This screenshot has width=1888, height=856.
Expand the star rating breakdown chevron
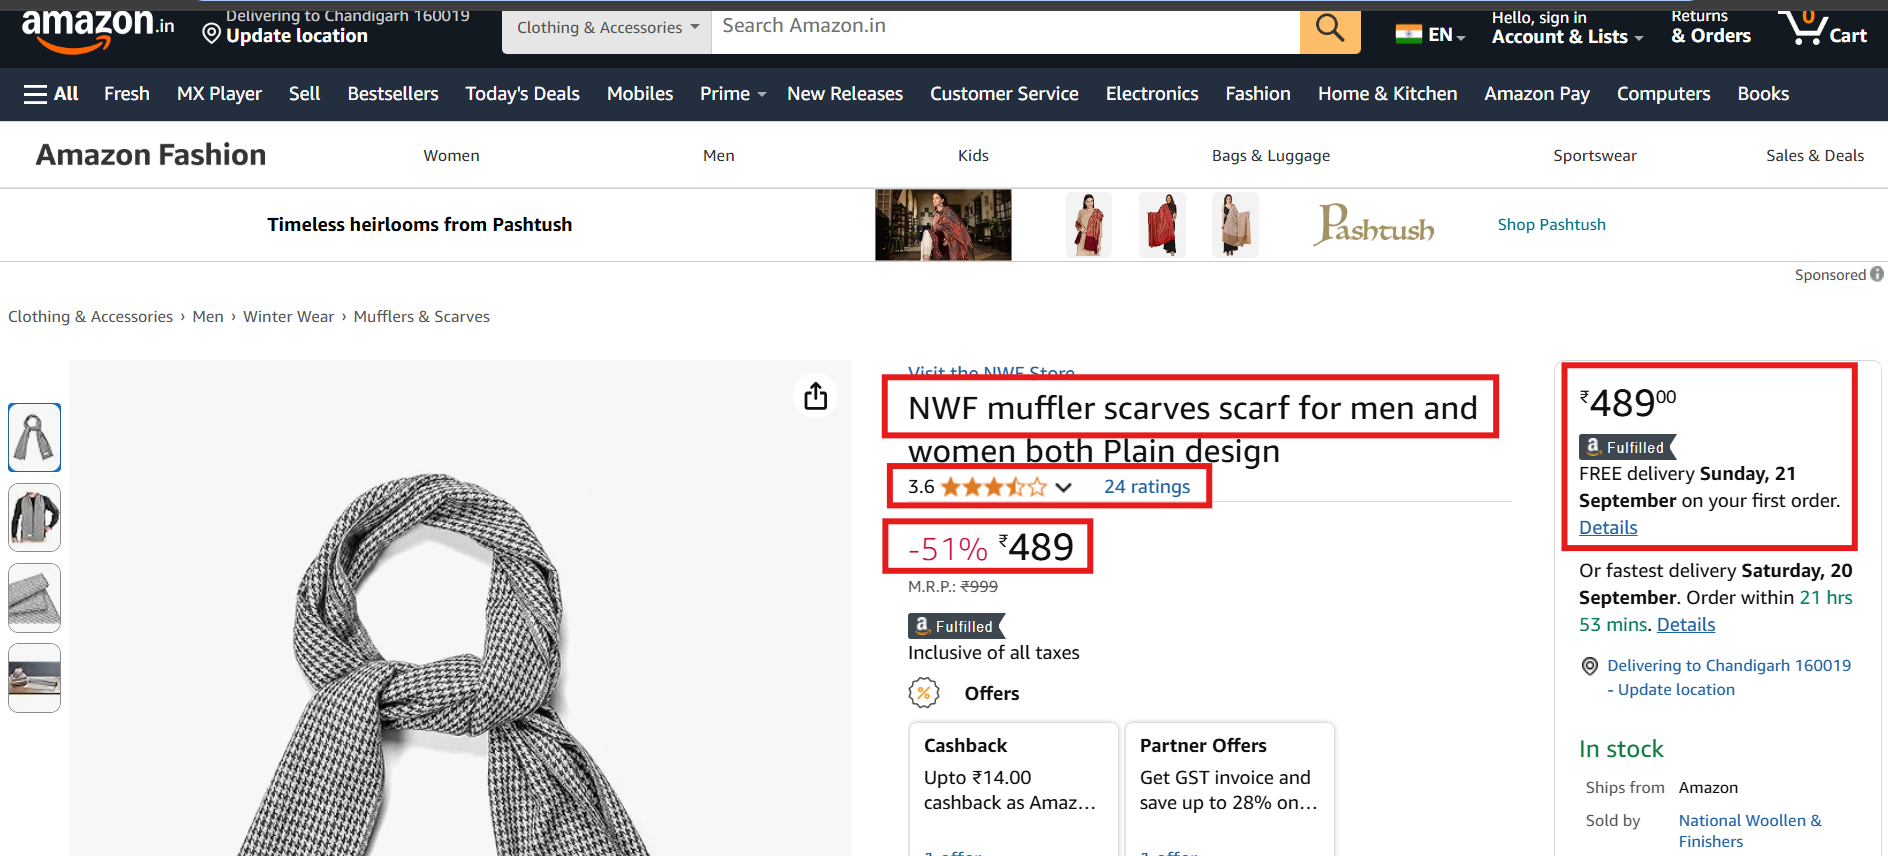[1064, 487]
